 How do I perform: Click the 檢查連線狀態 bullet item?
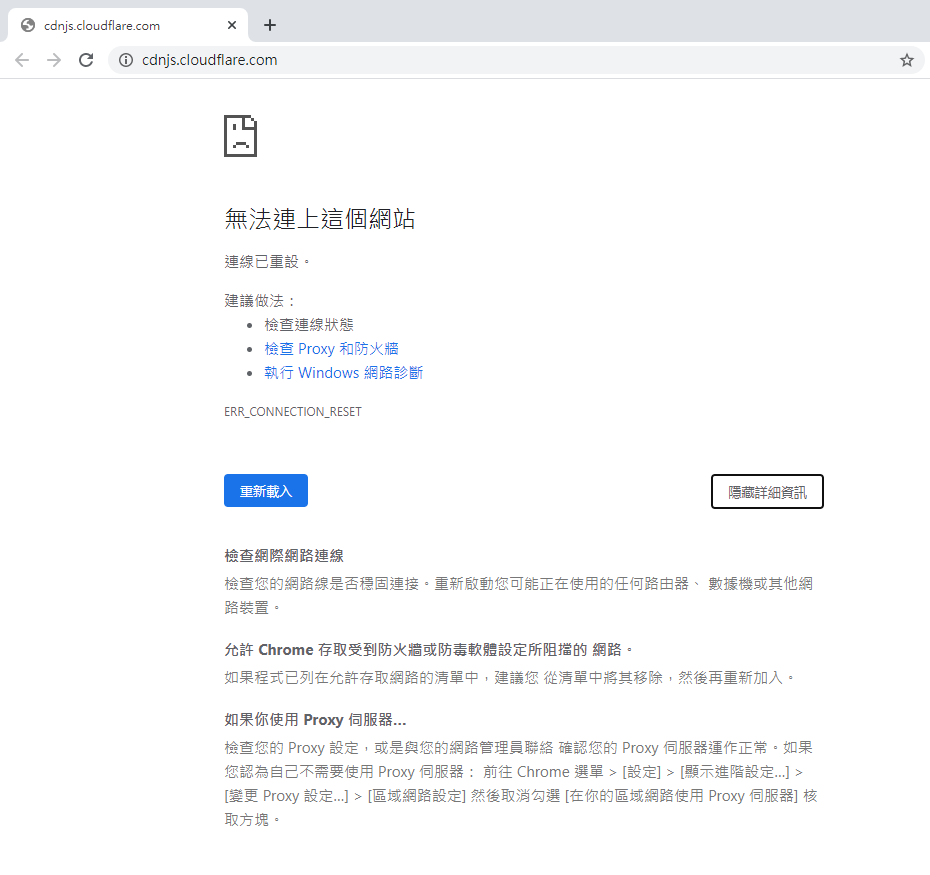(x=309, y=324)
